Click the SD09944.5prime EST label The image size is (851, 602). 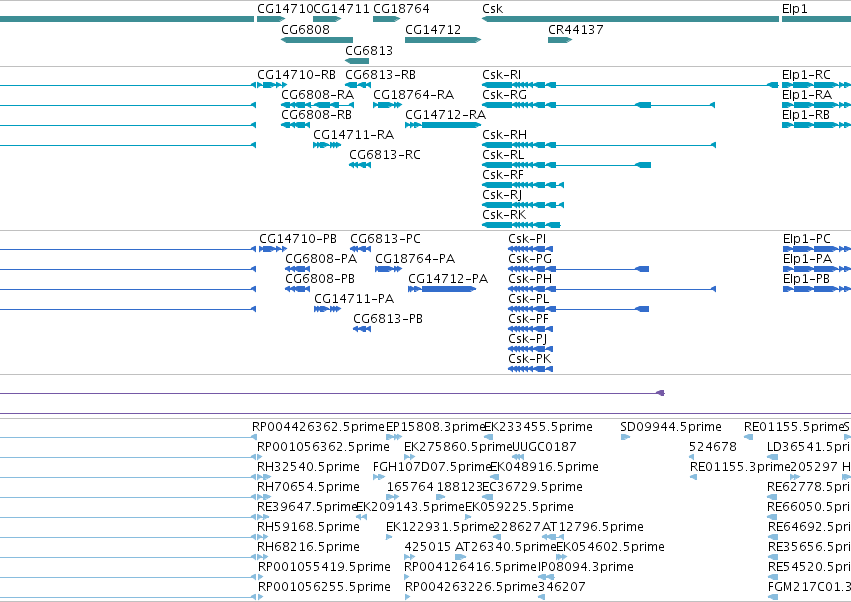coord(671,428)
